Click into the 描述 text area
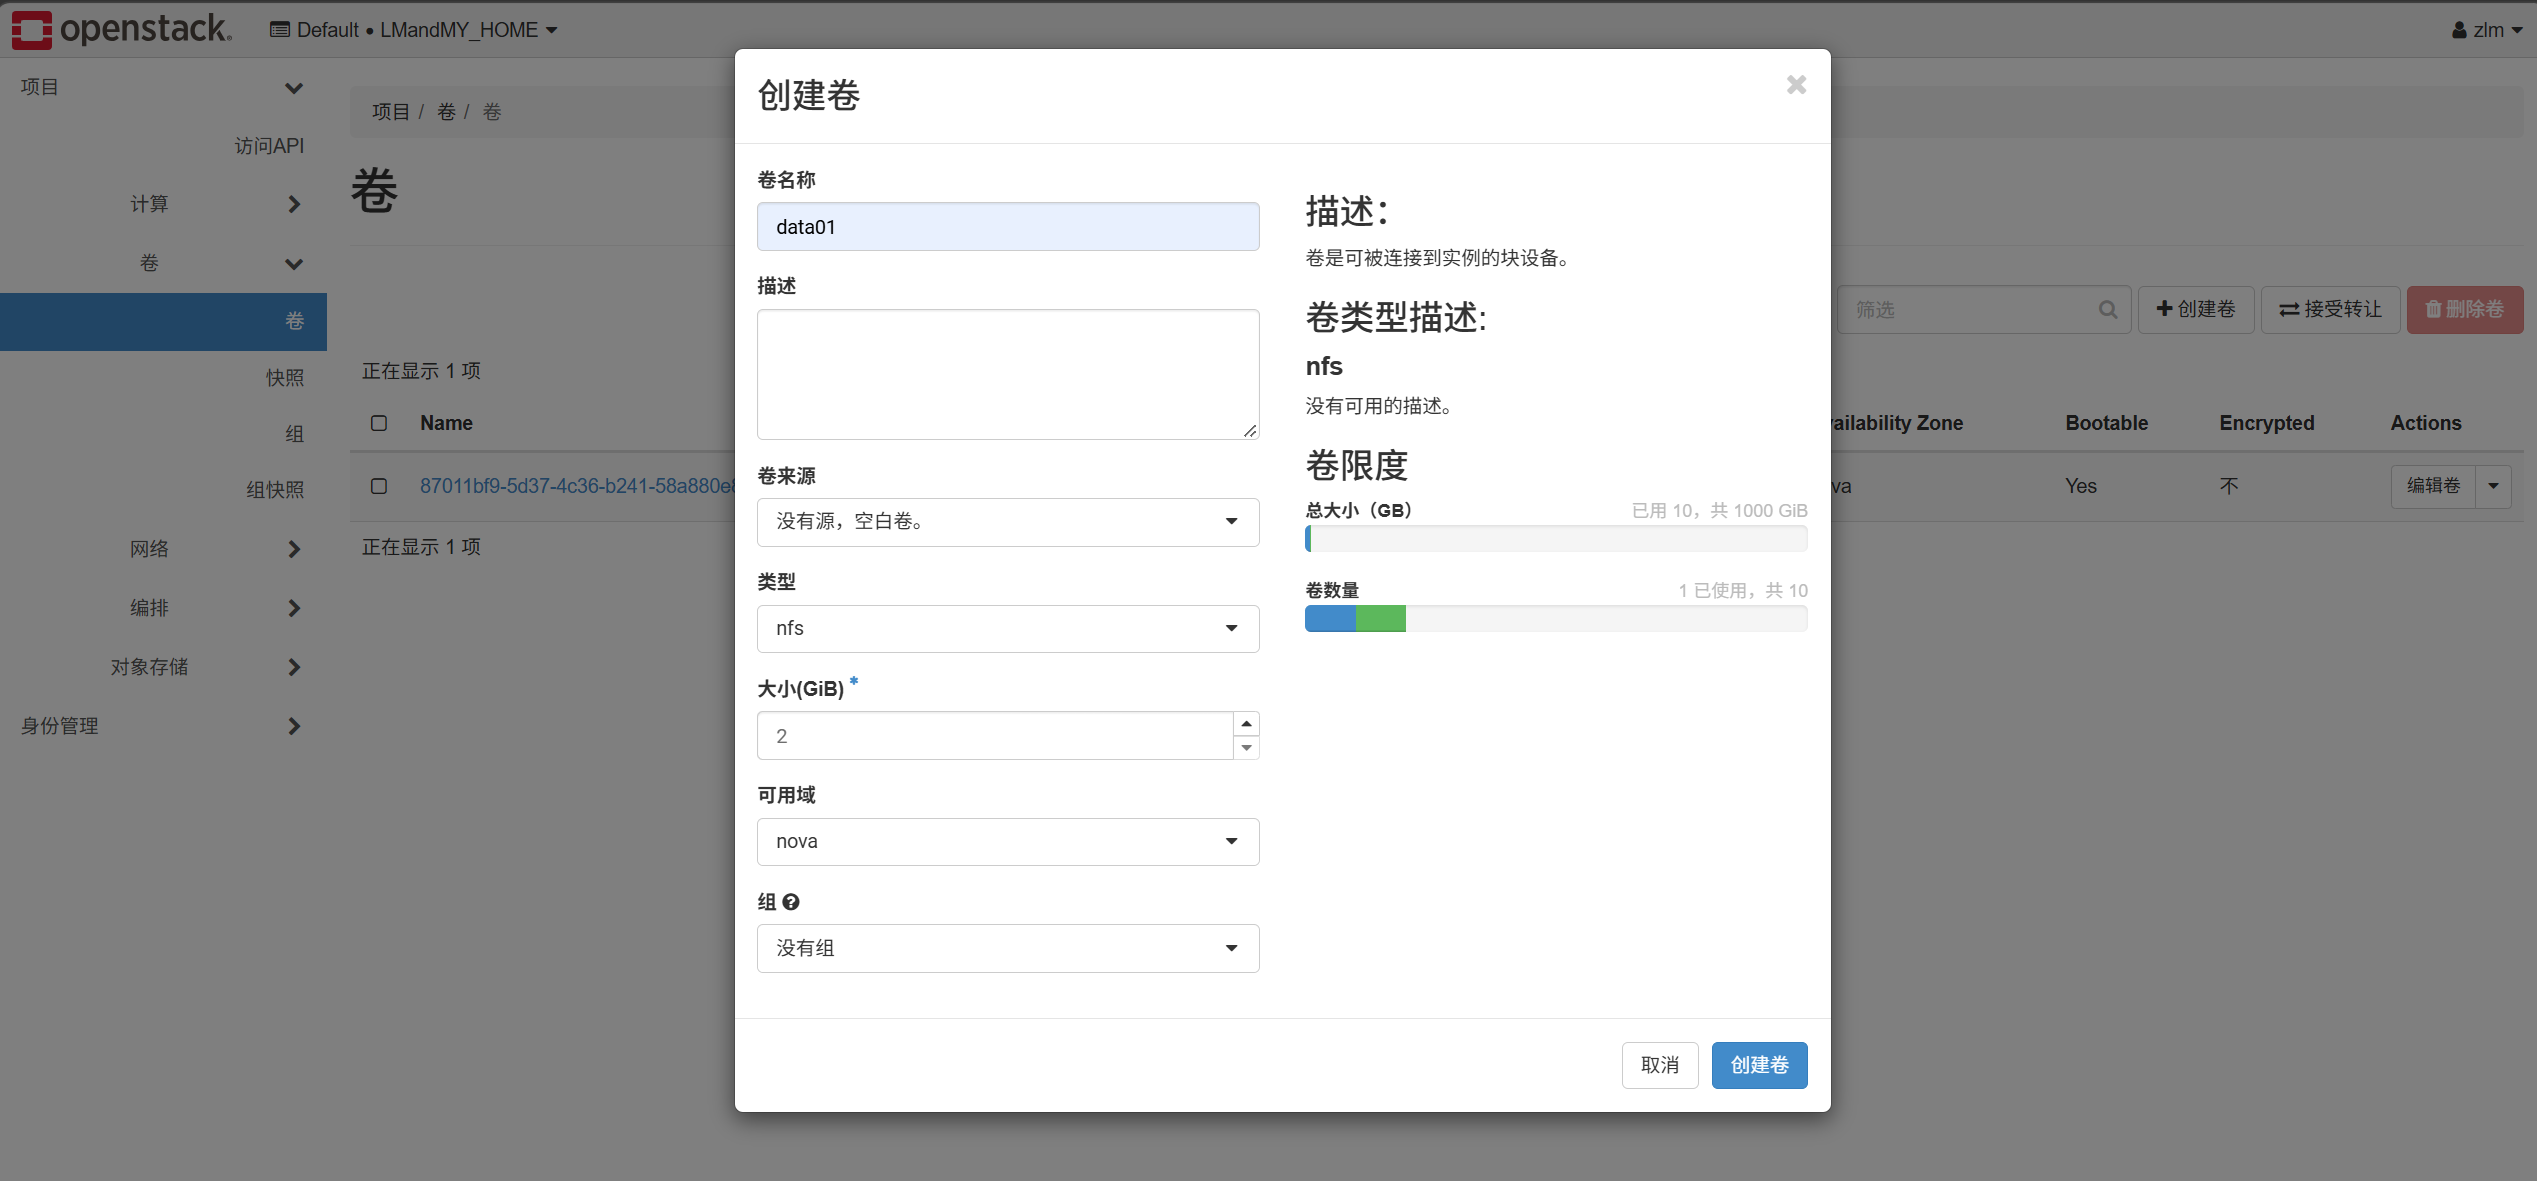The width and height of the screenshot is (2537, 1181). [x=1008, y=374]
